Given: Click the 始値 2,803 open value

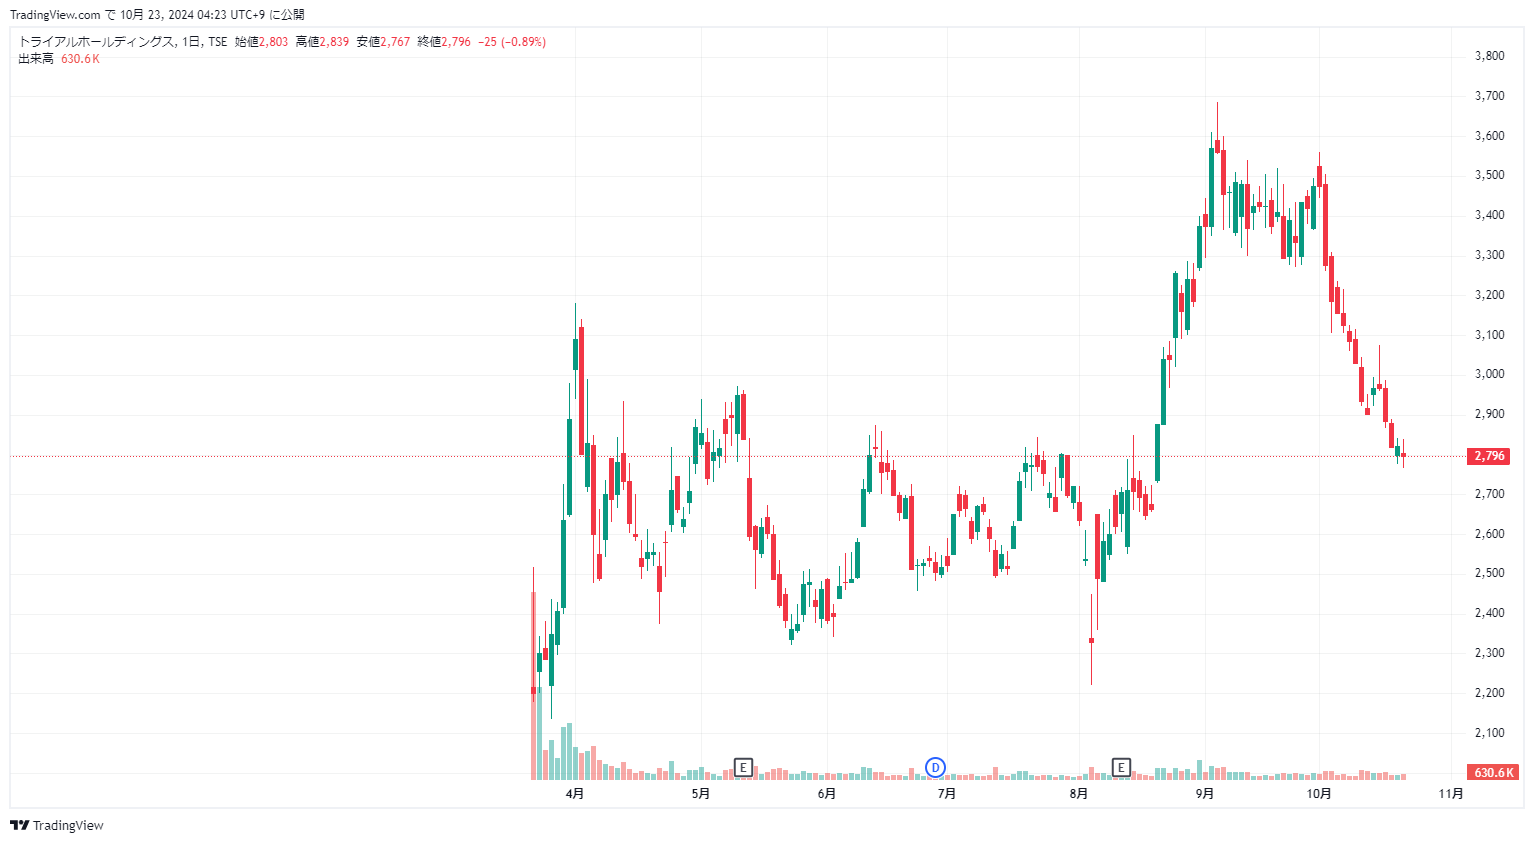Looking at the screenshot, I should (261, 42).
